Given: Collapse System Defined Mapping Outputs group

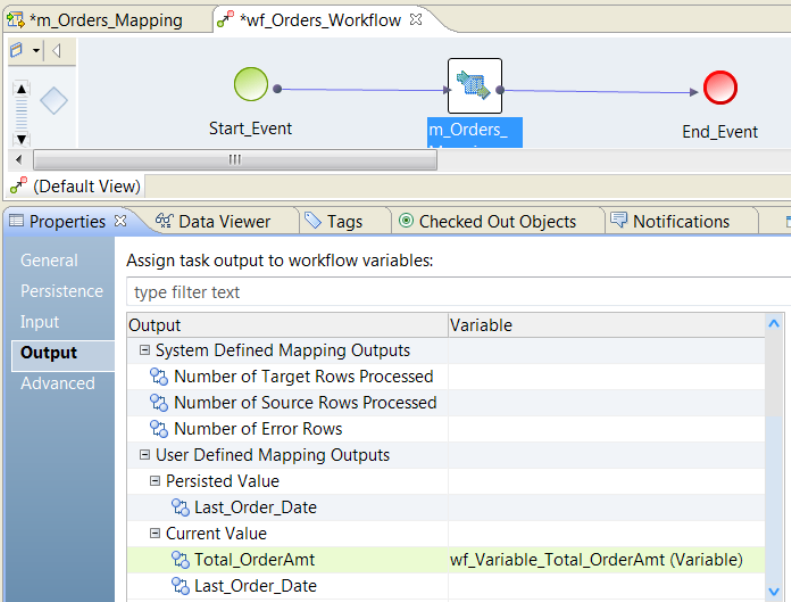Looking at the screenshot, I should pos(145,351).
